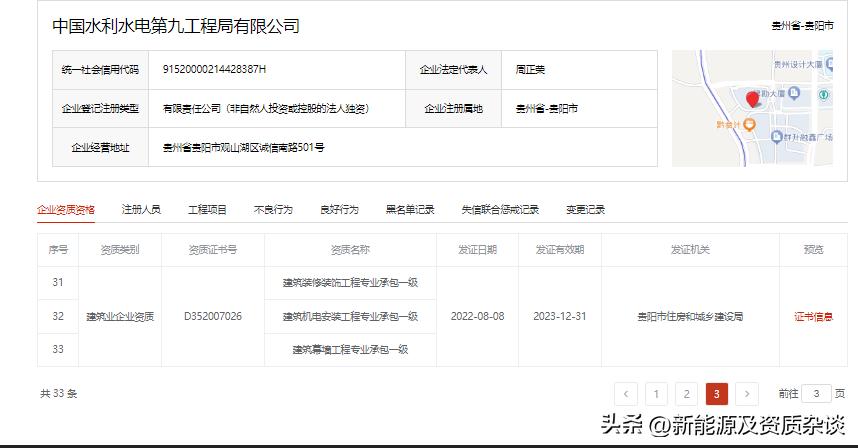Click the 证书信息 preview link

(813, 317)
